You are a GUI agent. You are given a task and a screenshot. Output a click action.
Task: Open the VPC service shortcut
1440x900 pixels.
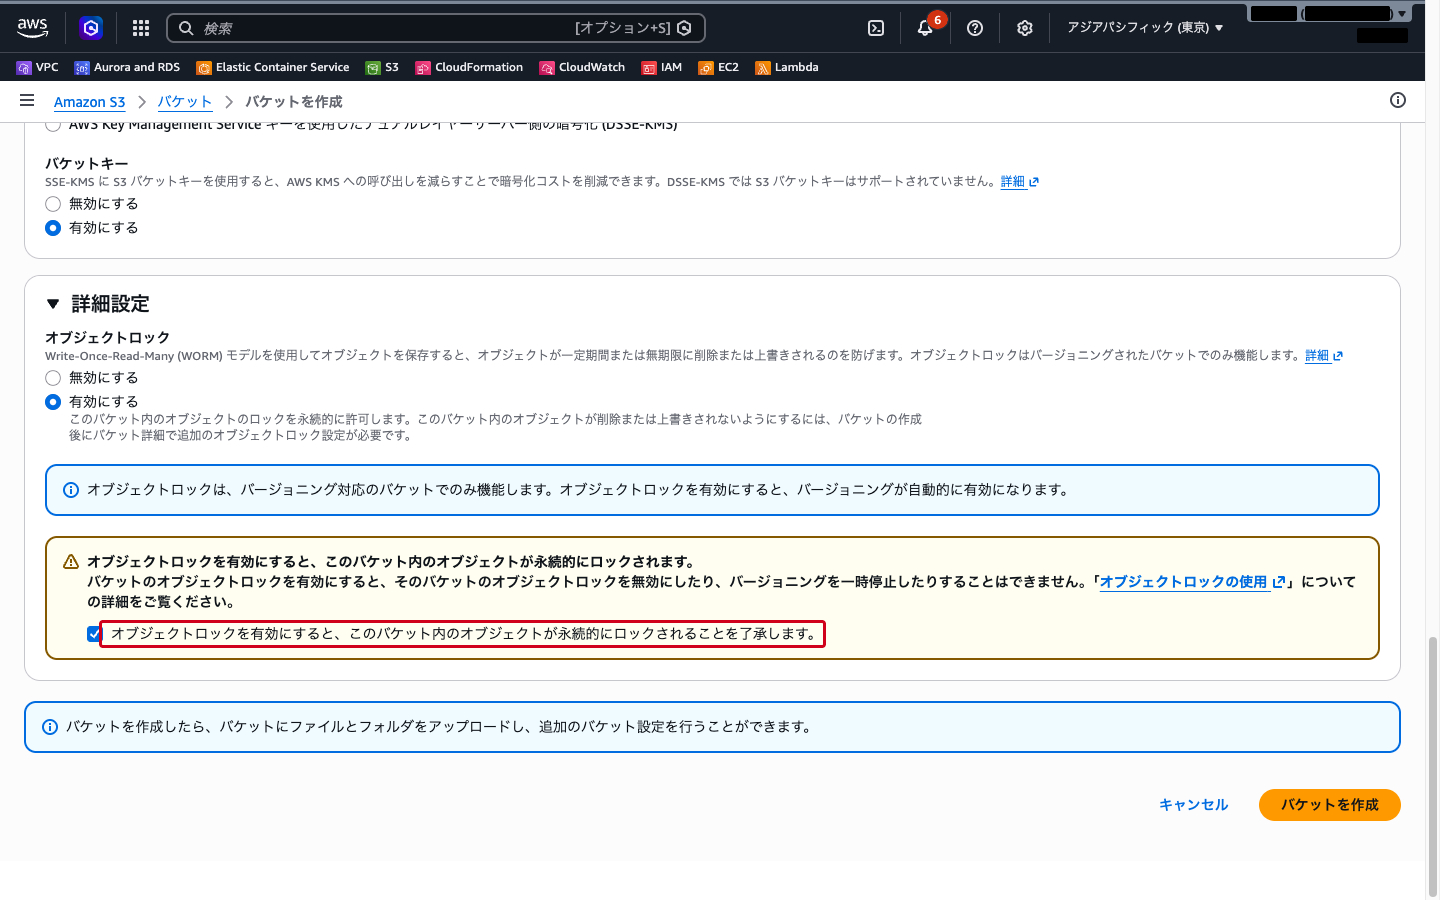pyautogui.click(x=38, y=67)
